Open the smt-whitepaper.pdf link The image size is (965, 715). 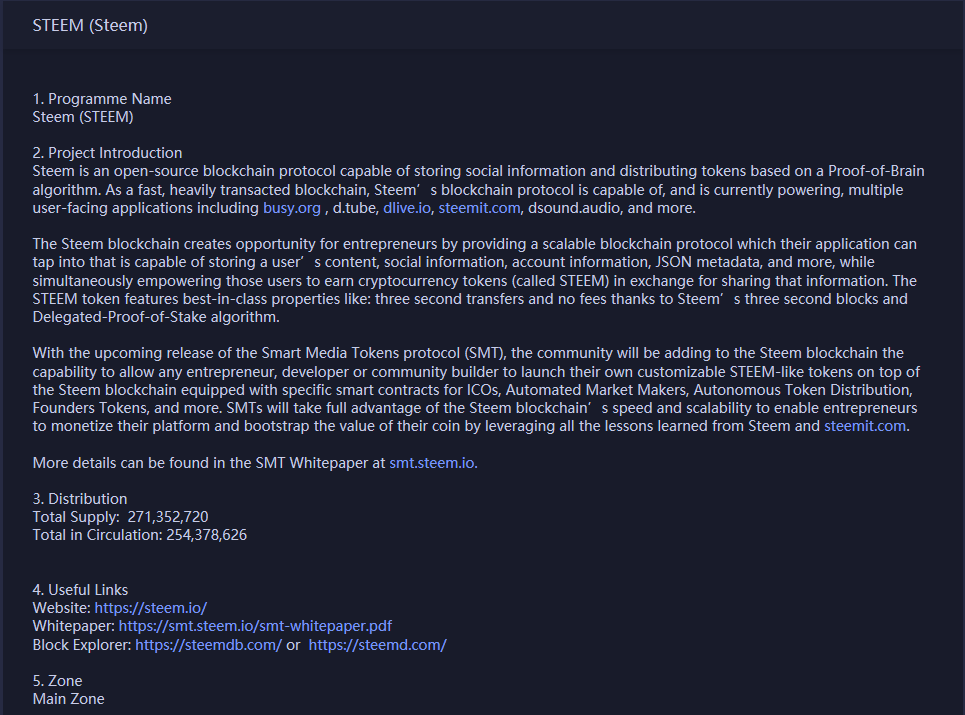click(255, 626)
